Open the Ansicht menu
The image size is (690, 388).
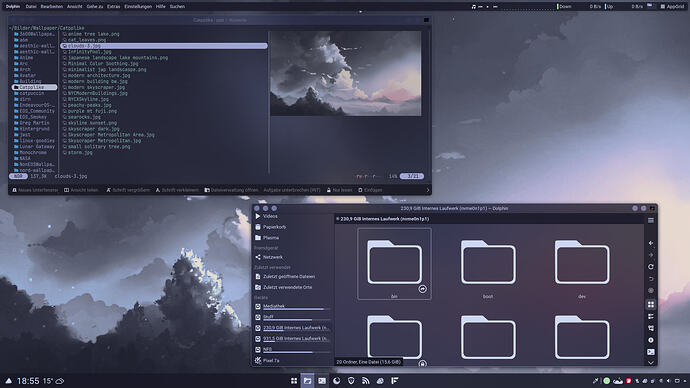74,7
